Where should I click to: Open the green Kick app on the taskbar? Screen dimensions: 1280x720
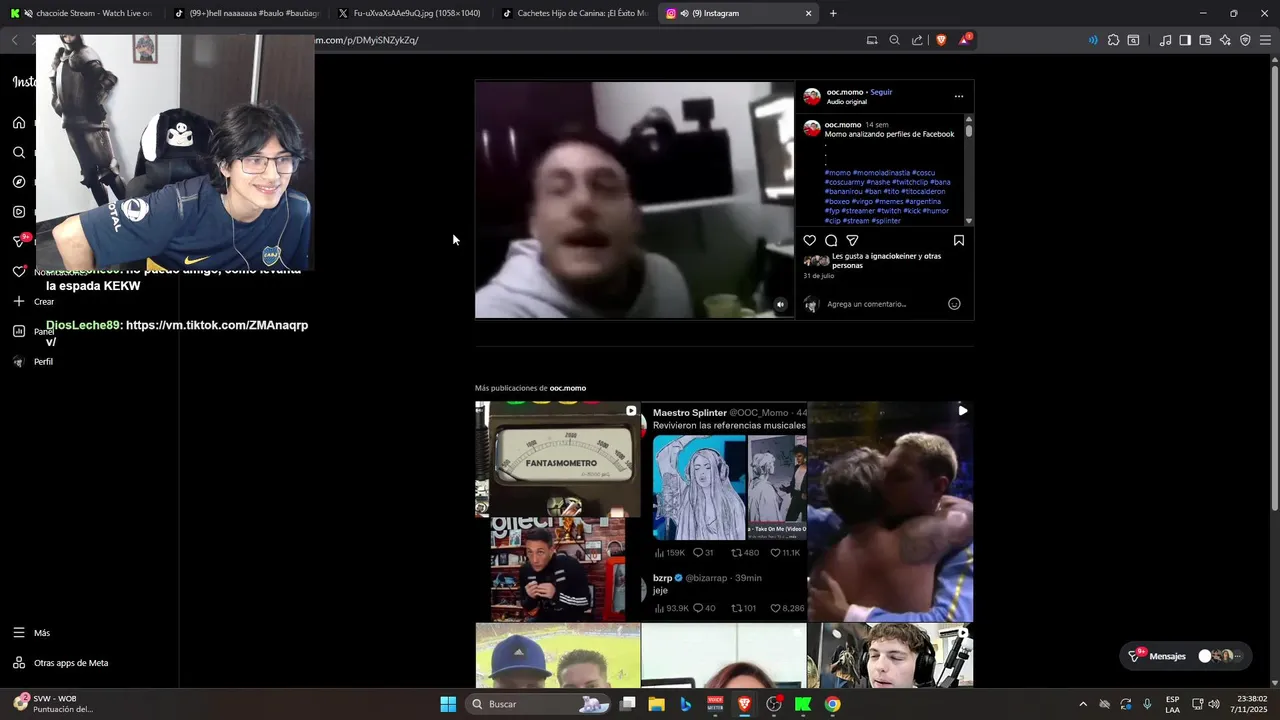803,704
